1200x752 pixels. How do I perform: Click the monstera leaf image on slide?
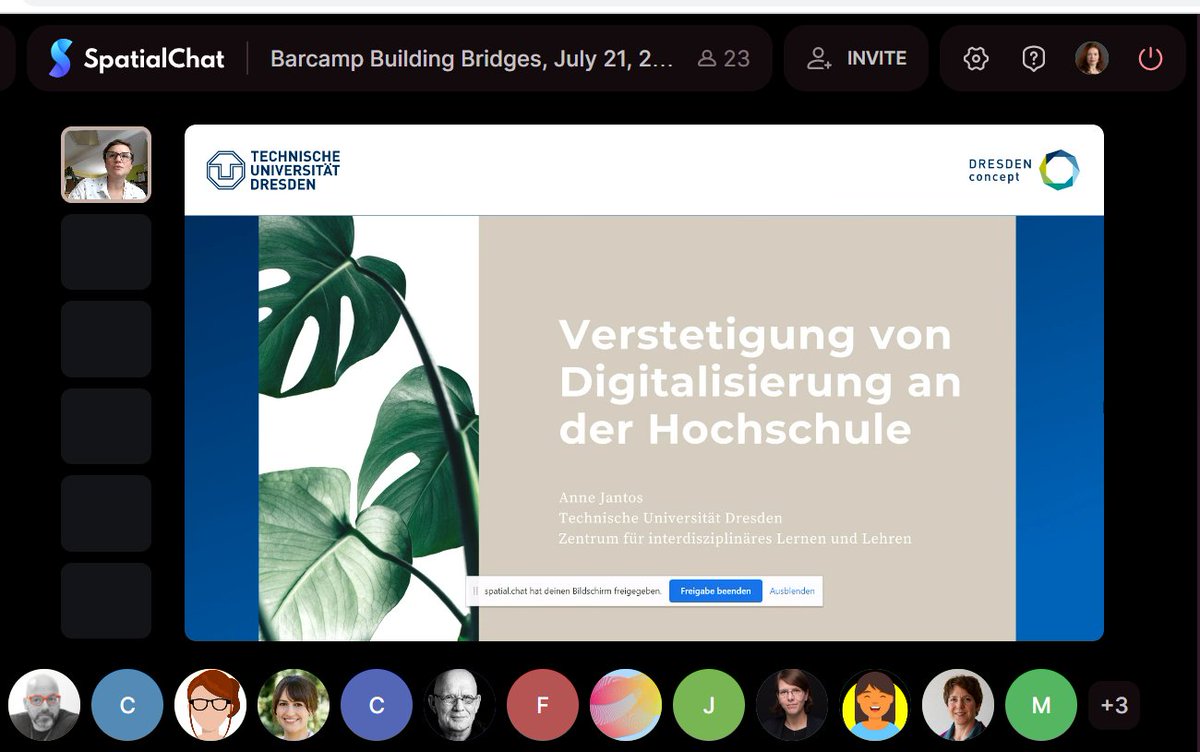(x=368, y=428)
